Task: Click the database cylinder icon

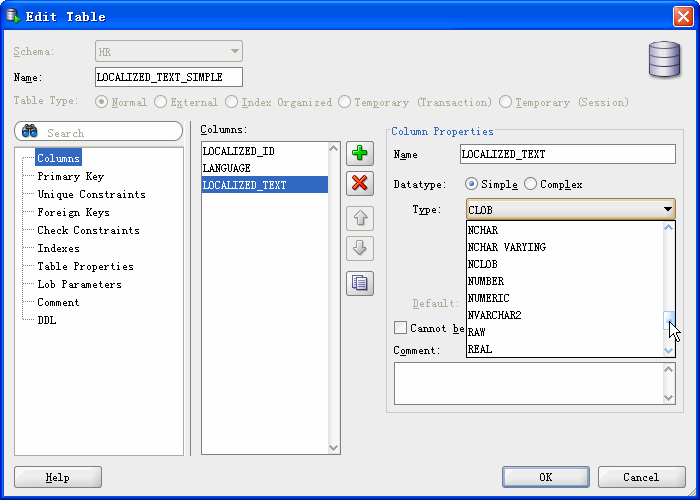Action: point(664,59)
